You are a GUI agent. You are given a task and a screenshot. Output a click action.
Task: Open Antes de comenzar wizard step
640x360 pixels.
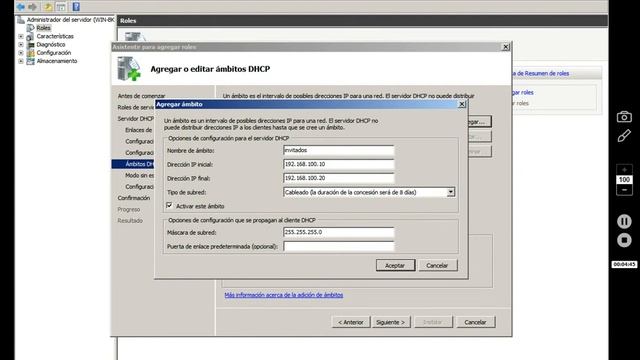[141, 96]
